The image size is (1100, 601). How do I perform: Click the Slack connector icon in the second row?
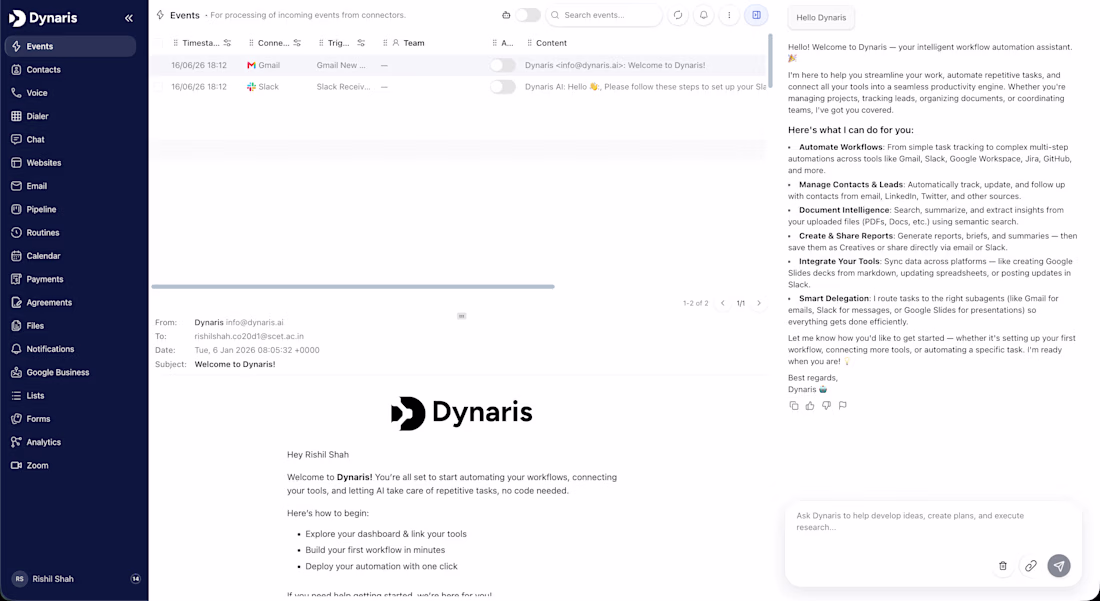[x=251, y=87]
